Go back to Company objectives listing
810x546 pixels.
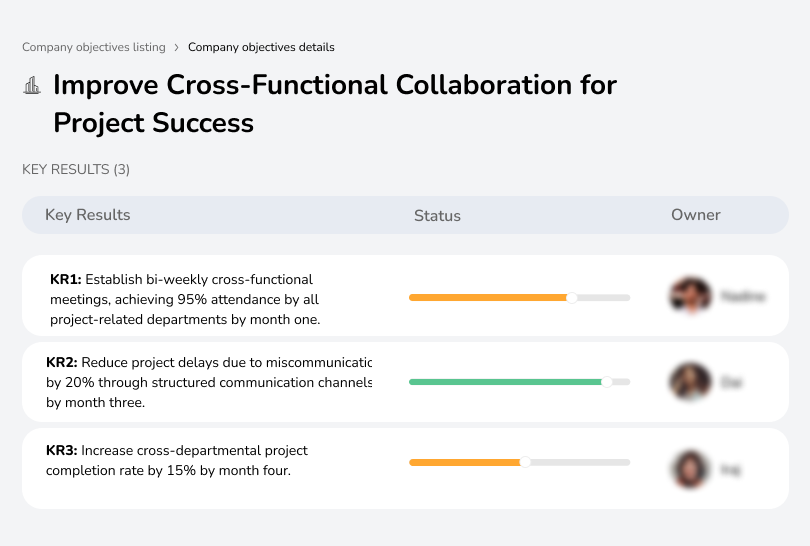click(x=94, y=47)
